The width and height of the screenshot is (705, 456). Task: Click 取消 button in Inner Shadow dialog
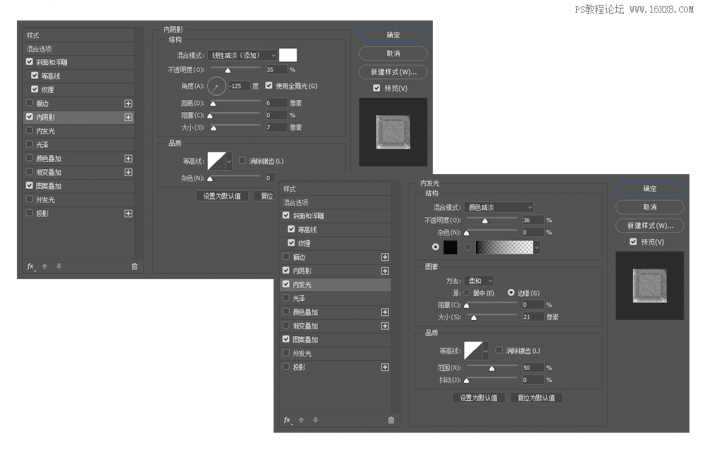pyautogui.click(x=393, y=54)
